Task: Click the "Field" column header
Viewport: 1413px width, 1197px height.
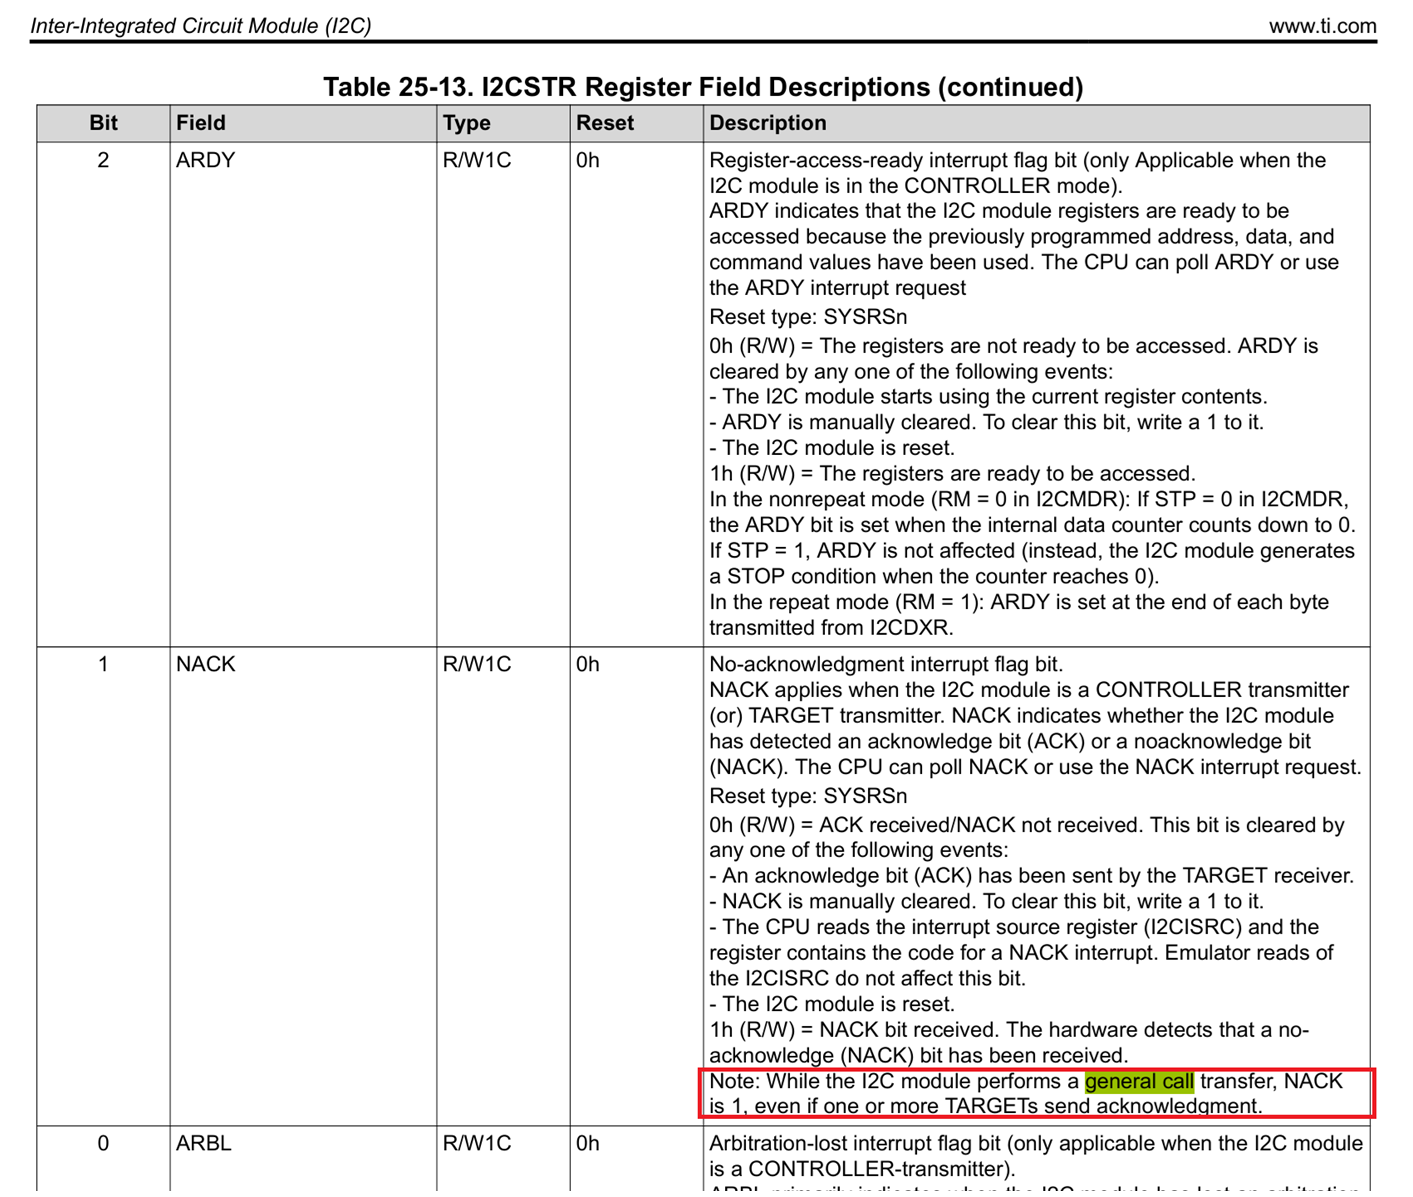Action: pyautogui.click(x=201, y=123)
